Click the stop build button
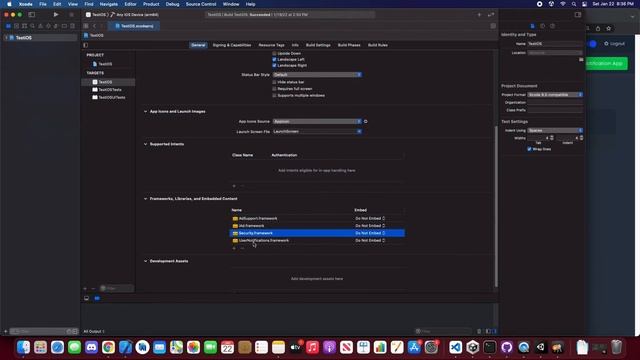640x360 pixels. tap(71, 15)
